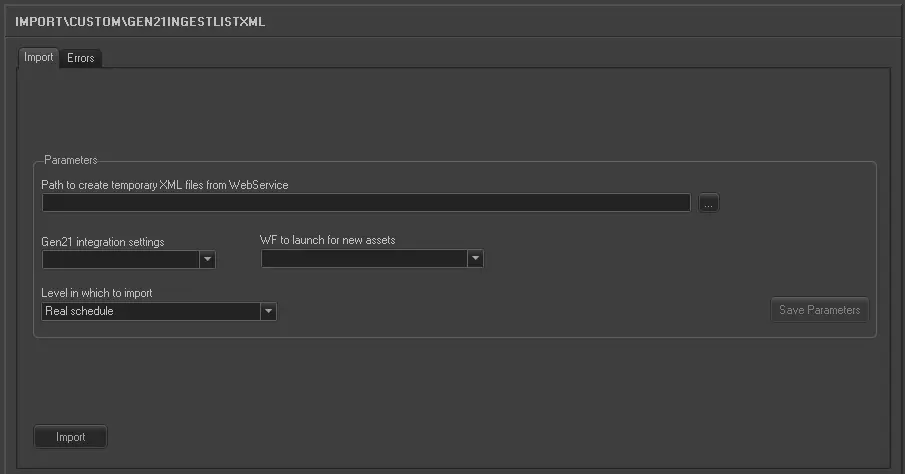Open Level in which to import dropdown arrow

pyautogui.click(x=268, y=311)
